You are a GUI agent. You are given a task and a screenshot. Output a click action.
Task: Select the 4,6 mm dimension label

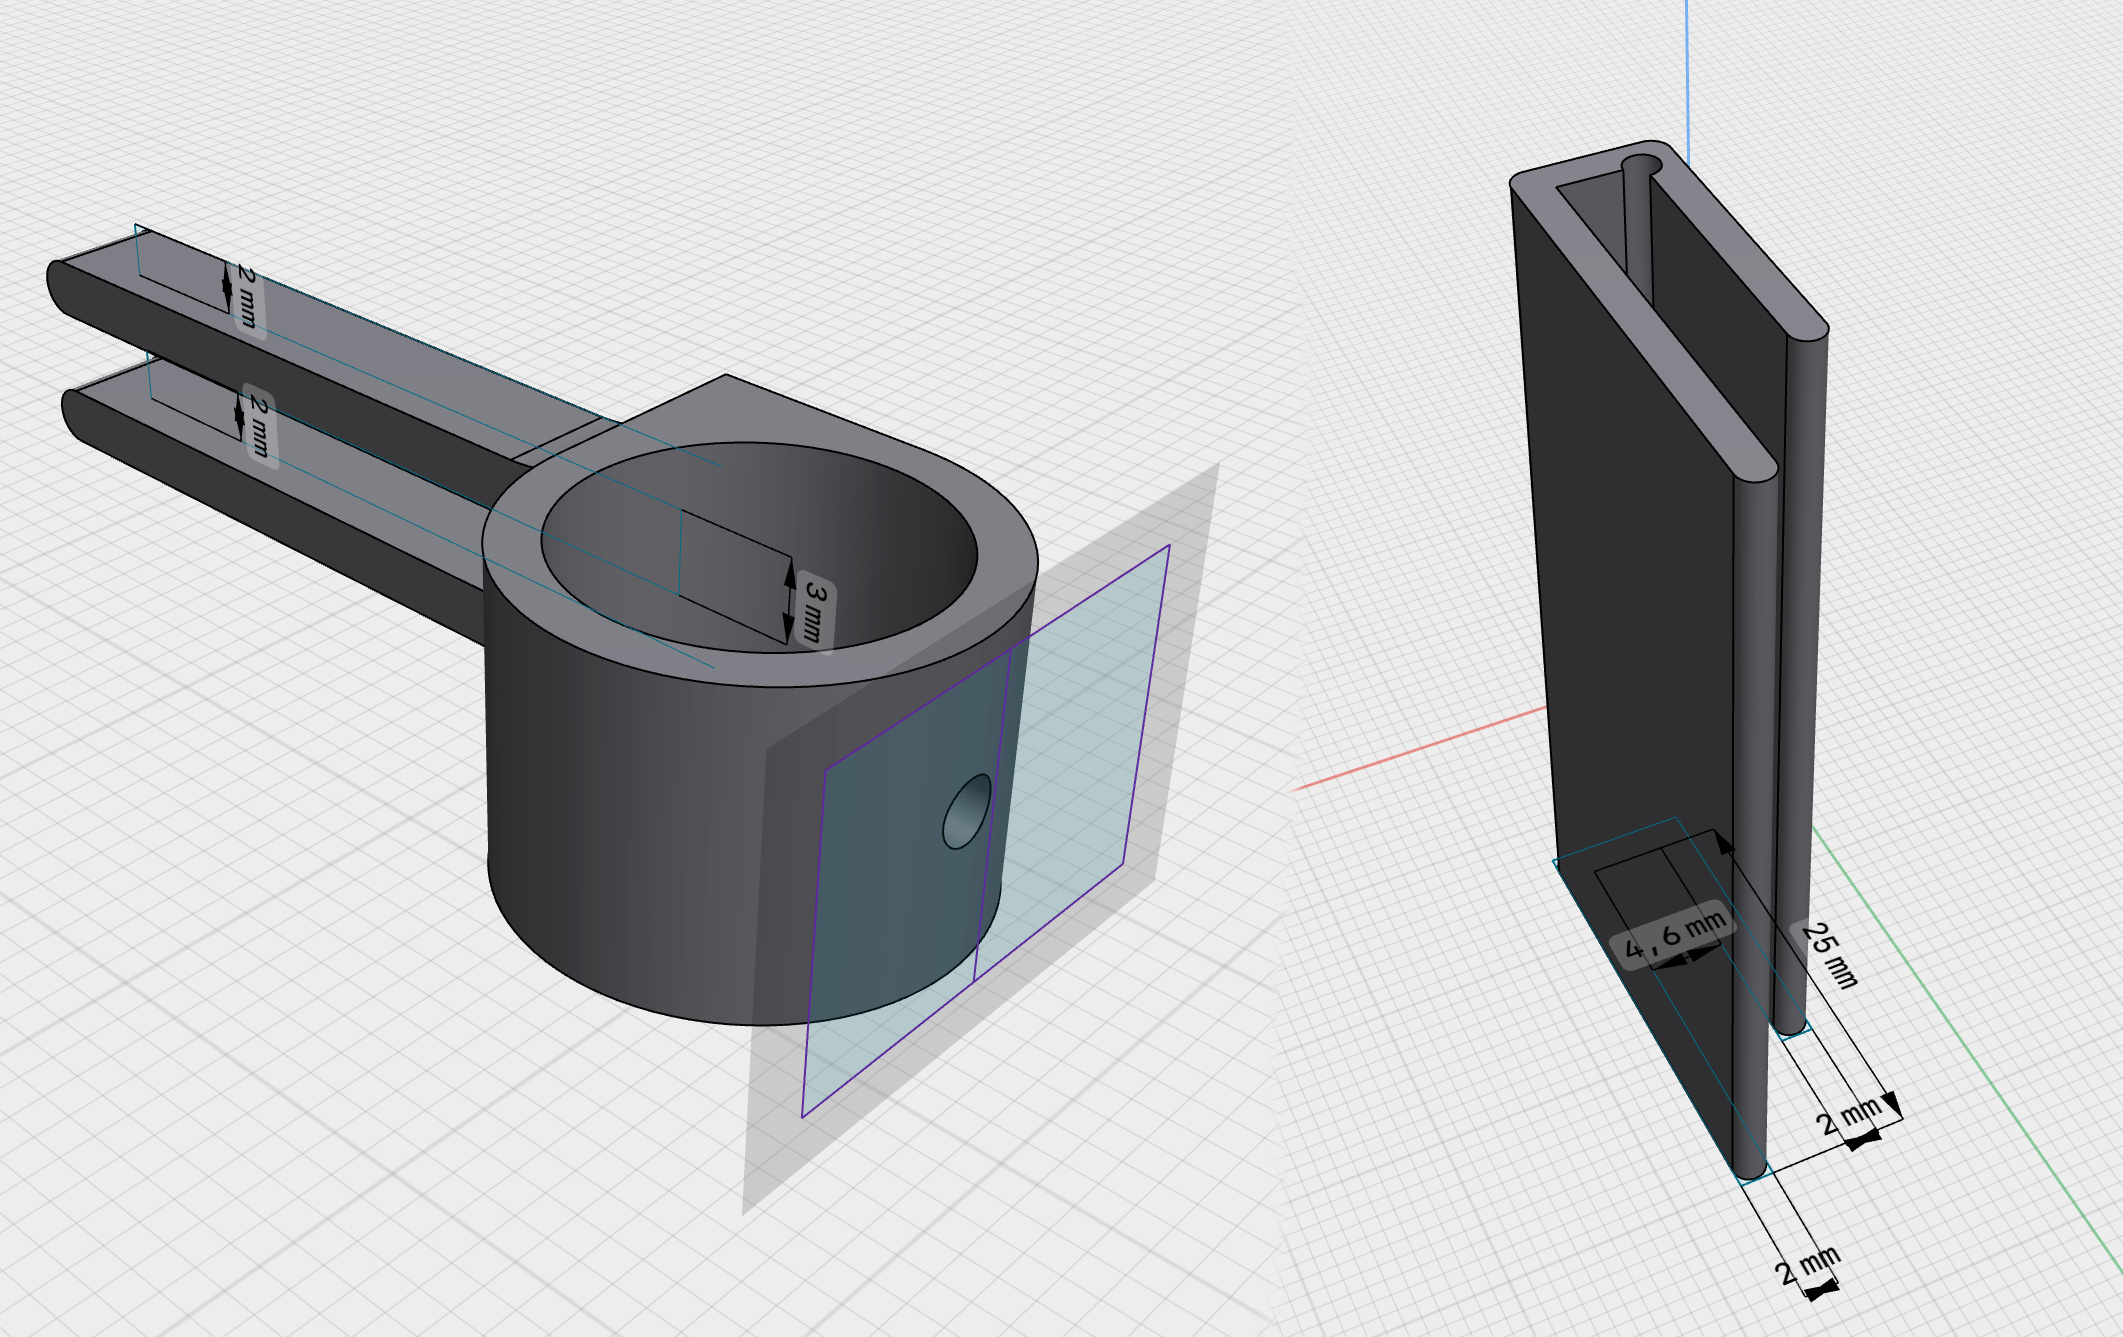click(1674, 936)
